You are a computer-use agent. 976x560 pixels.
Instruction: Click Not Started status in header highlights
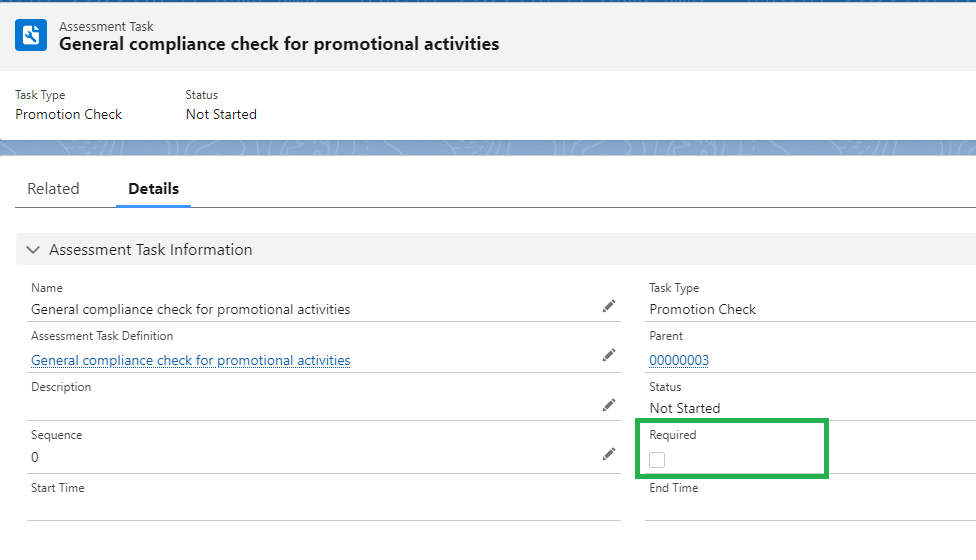pyautogui.click(x=221, y=114)
